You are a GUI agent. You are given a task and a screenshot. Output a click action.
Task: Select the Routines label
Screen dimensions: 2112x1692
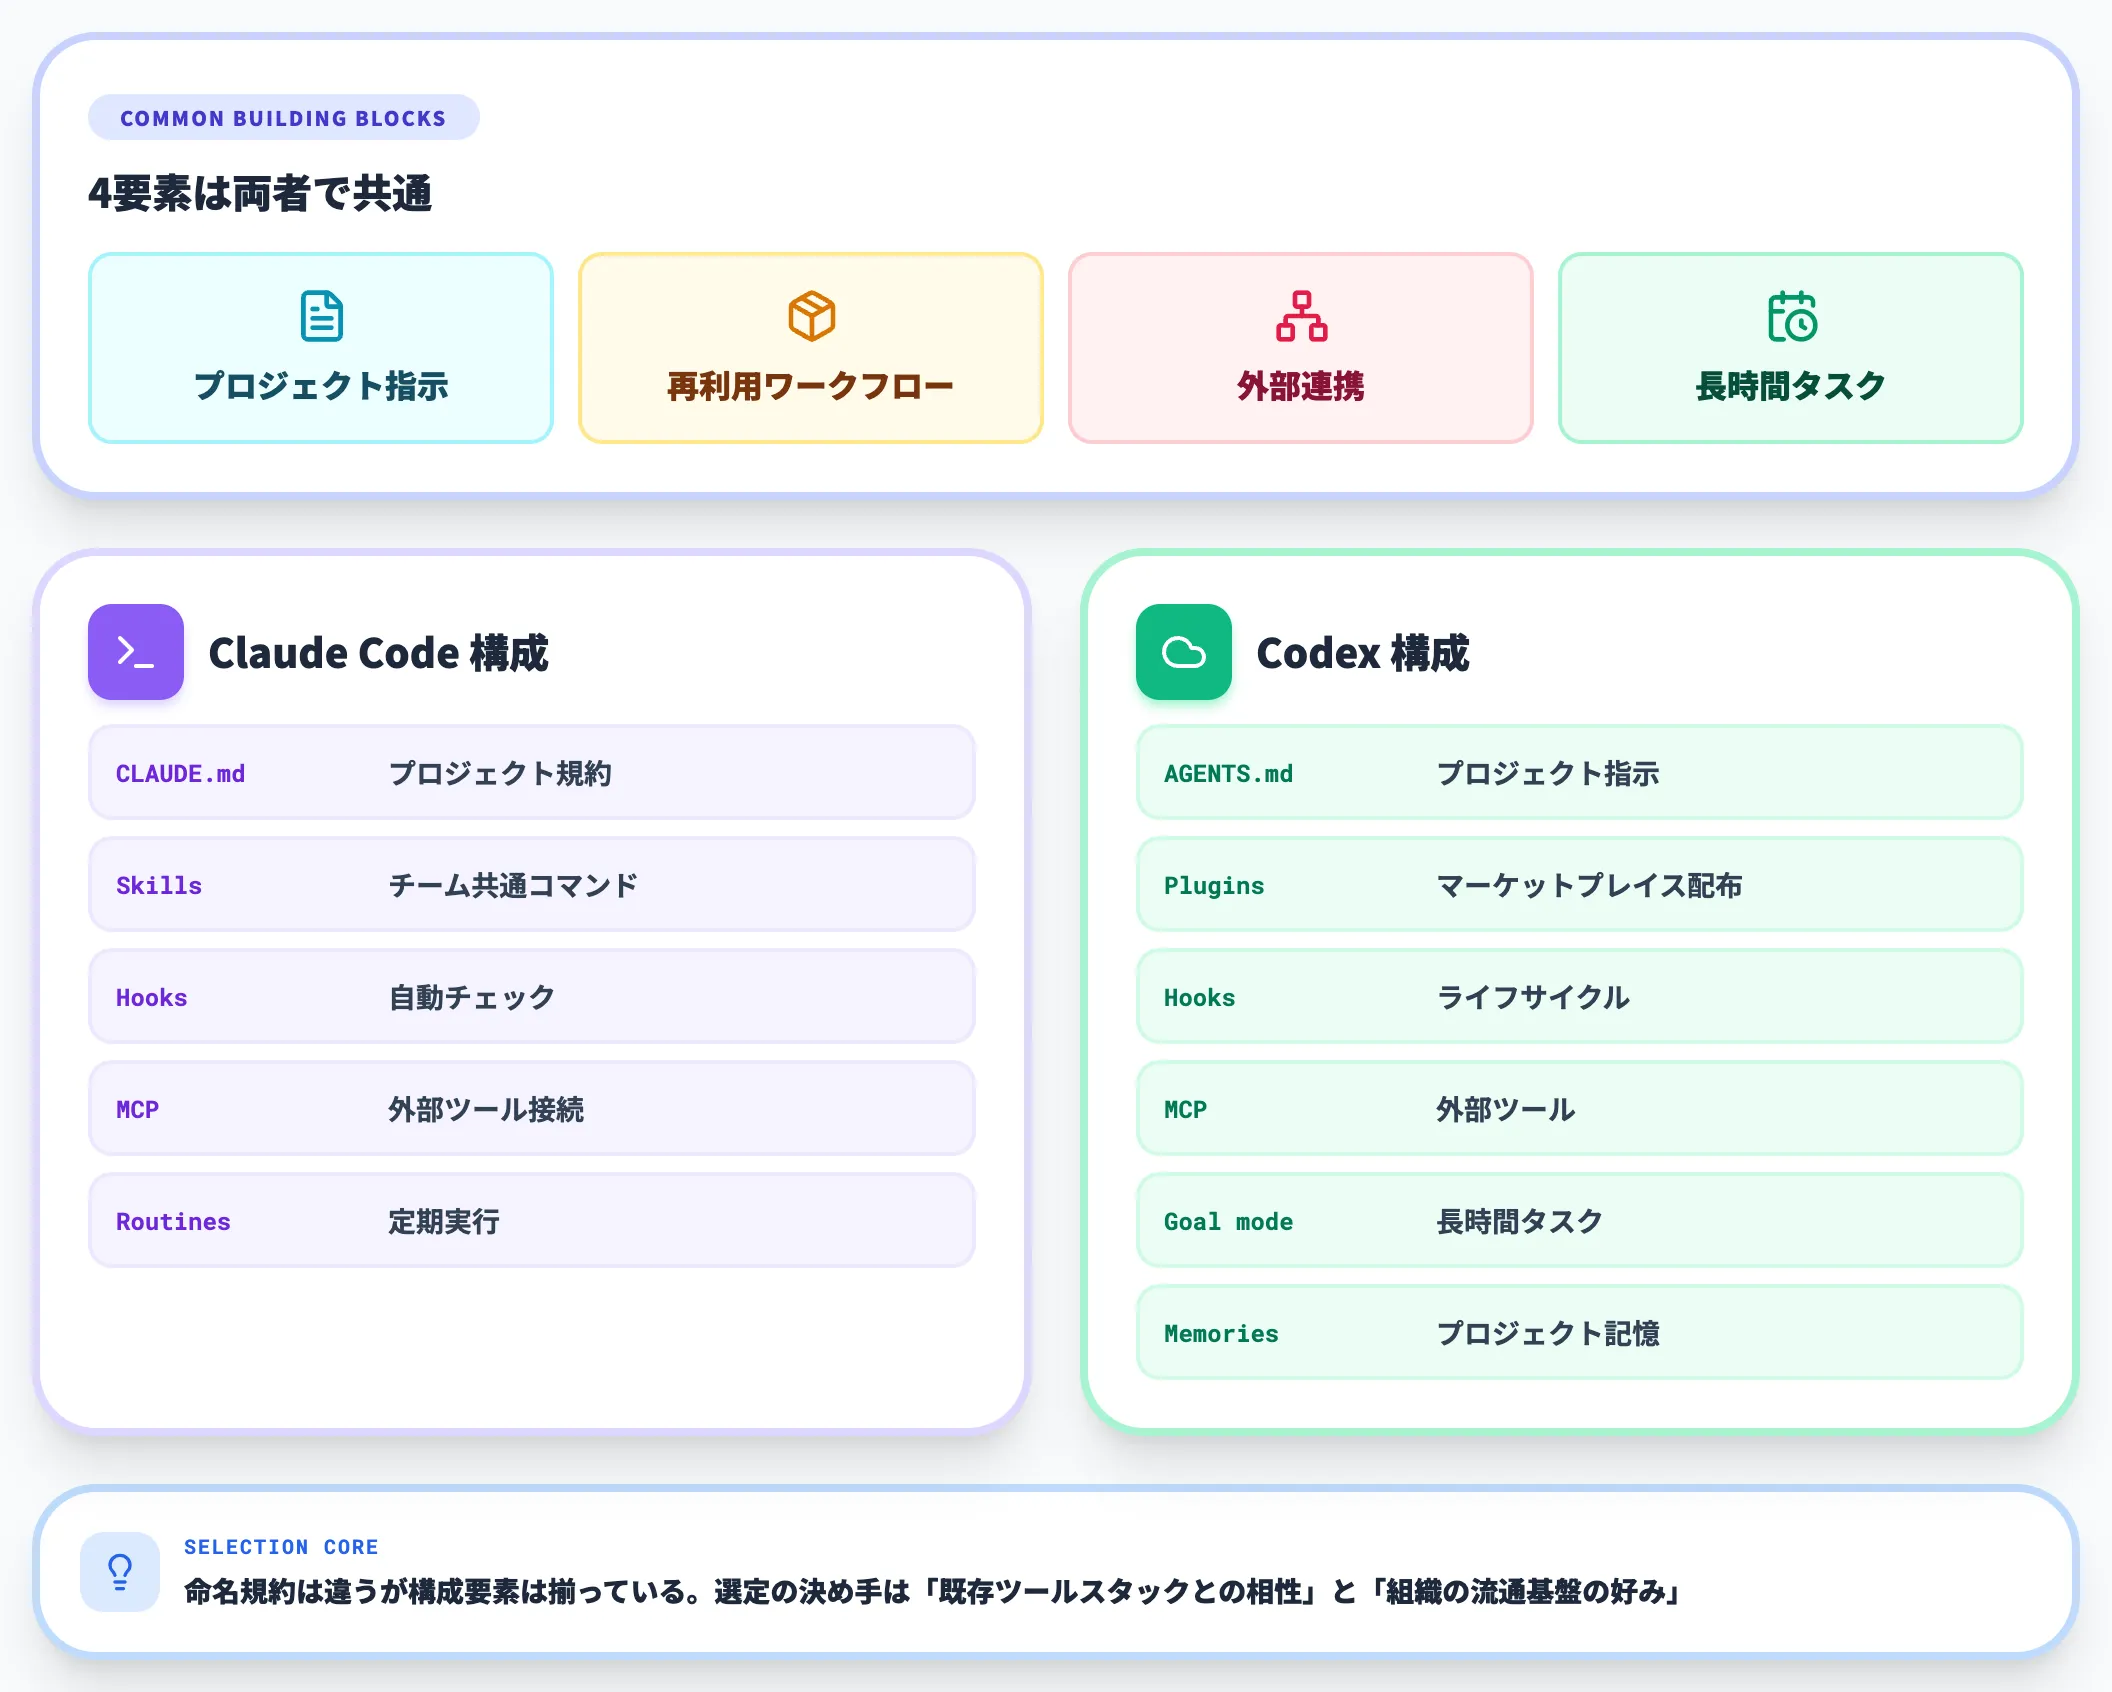[x=173, y=1222]
